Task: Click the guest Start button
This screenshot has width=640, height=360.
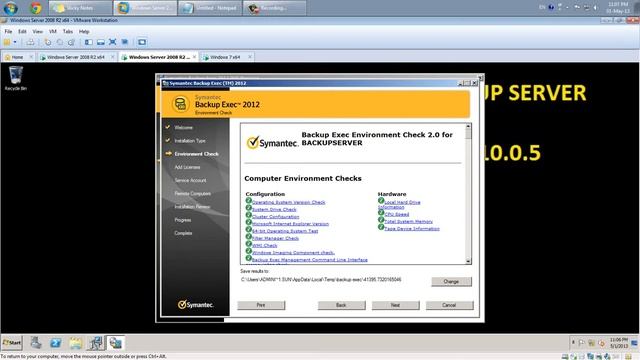Action: point(11,343)
